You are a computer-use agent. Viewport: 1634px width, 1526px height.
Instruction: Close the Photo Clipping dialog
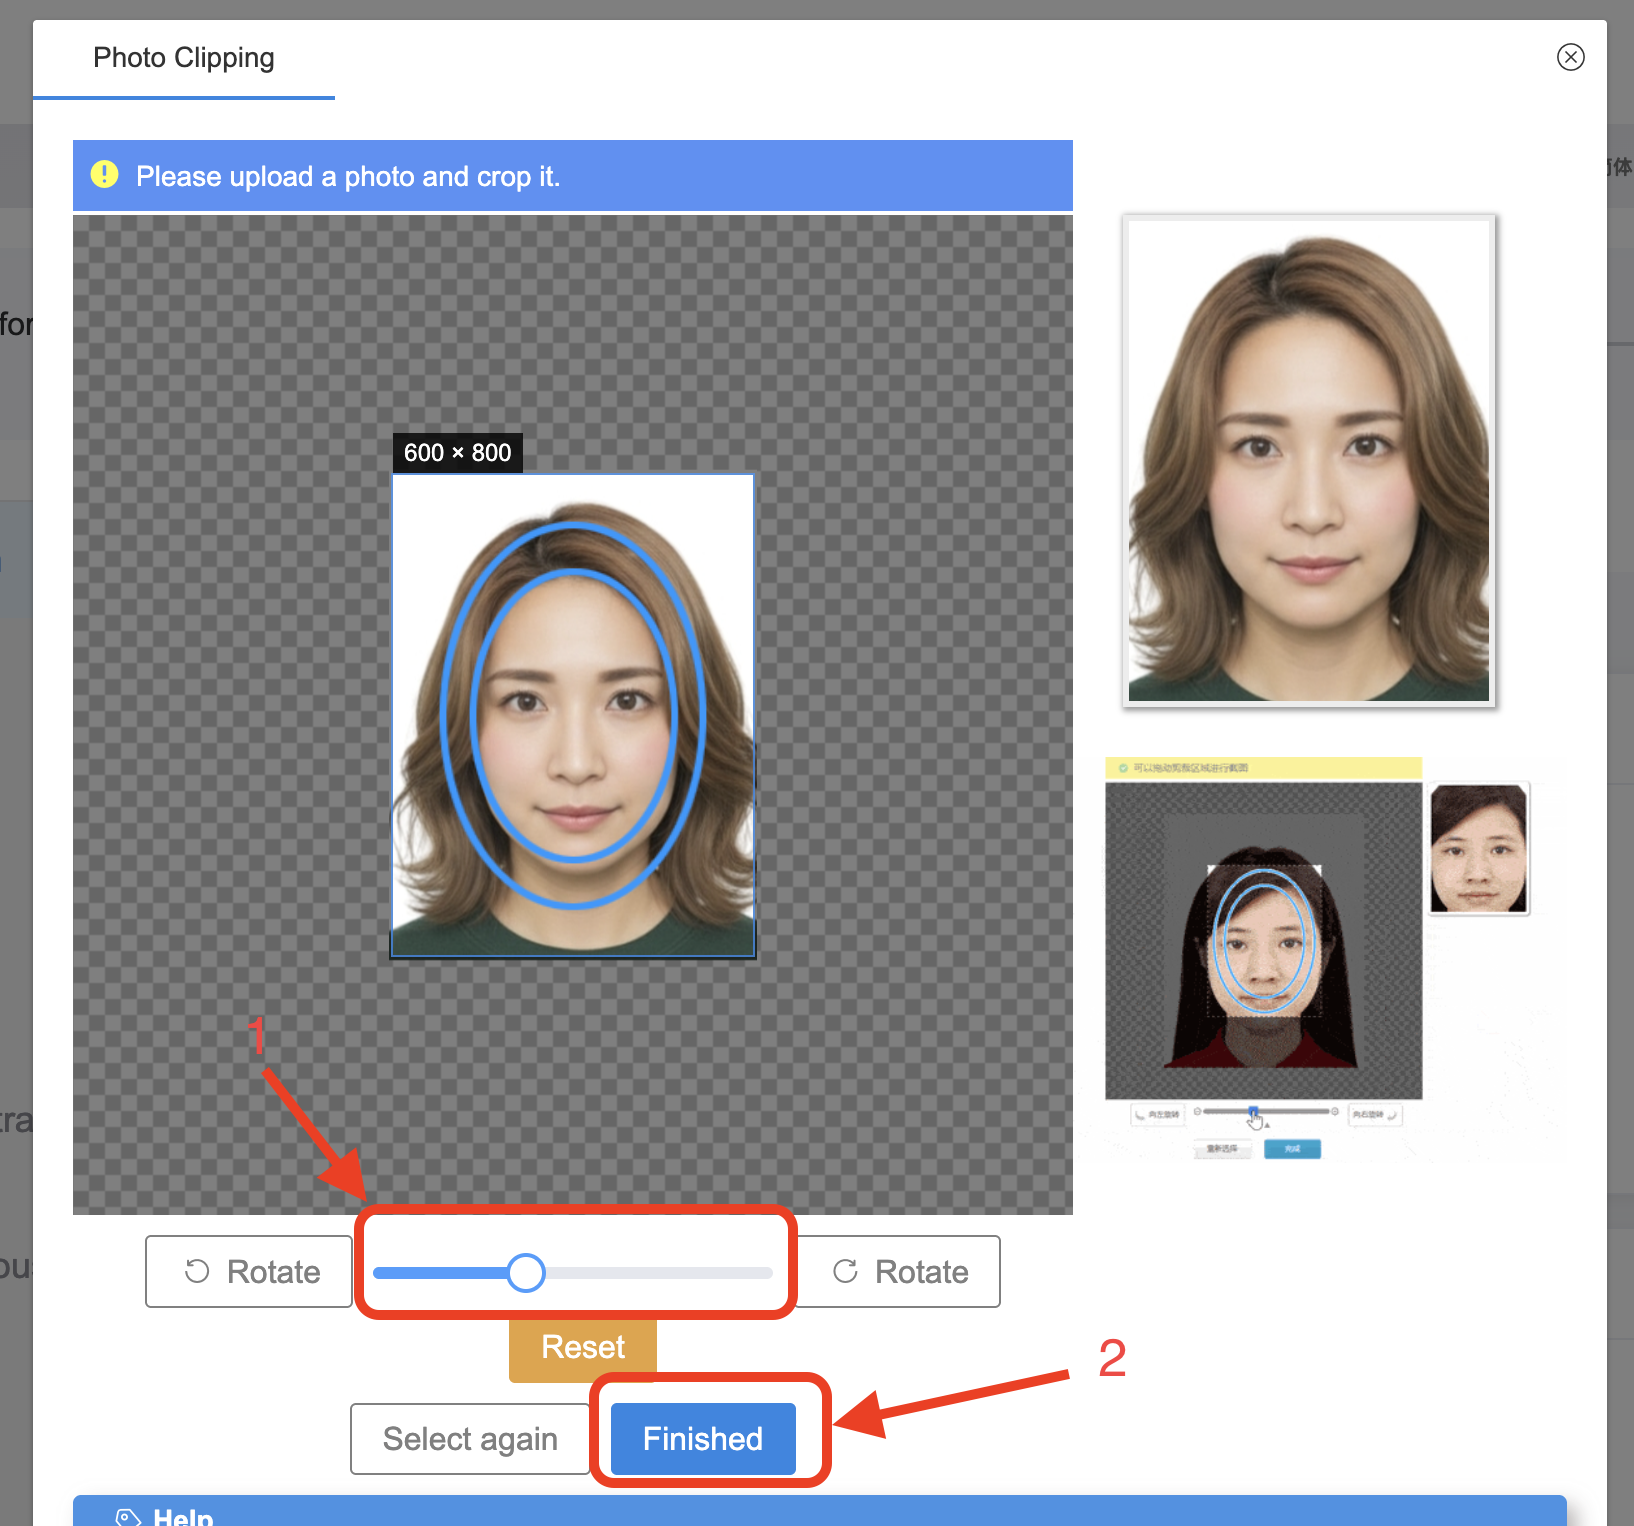(x=1570, y=57)
